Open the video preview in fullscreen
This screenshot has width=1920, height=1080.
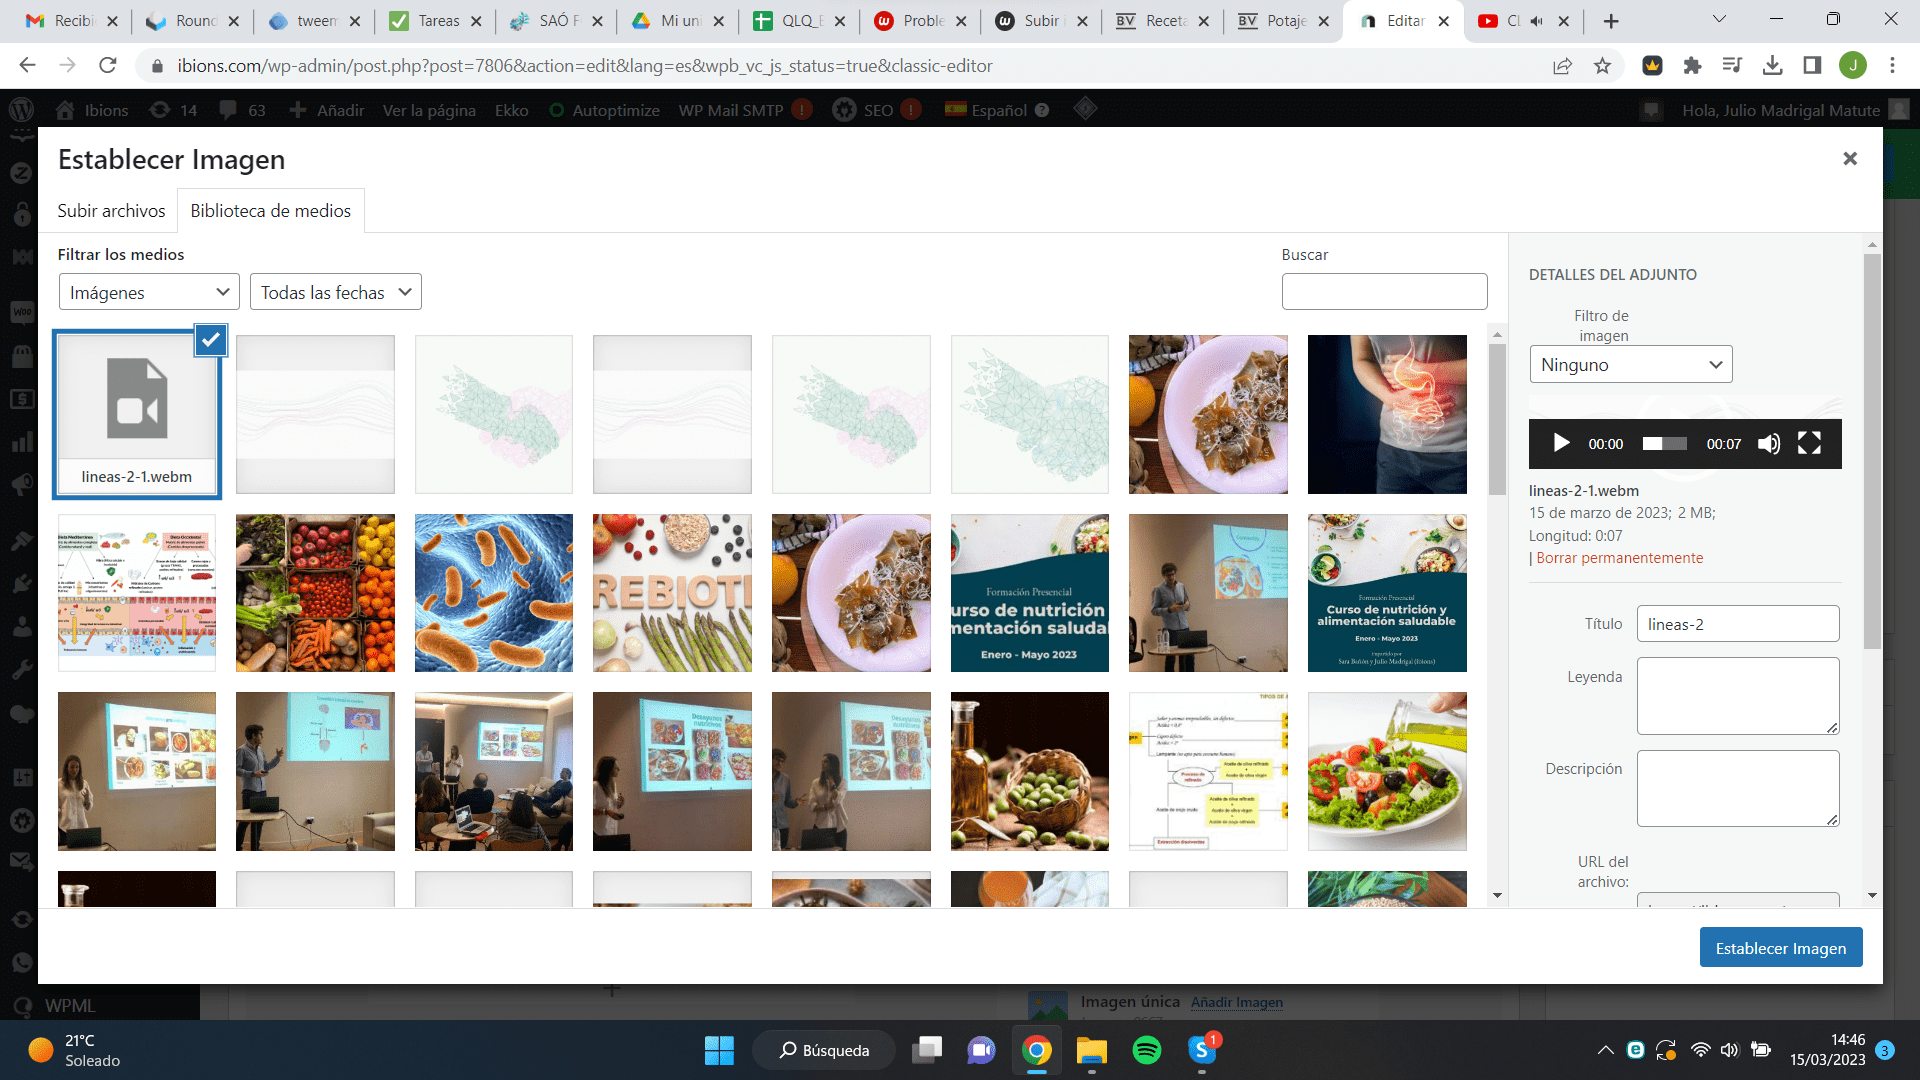click(1809, 443)
